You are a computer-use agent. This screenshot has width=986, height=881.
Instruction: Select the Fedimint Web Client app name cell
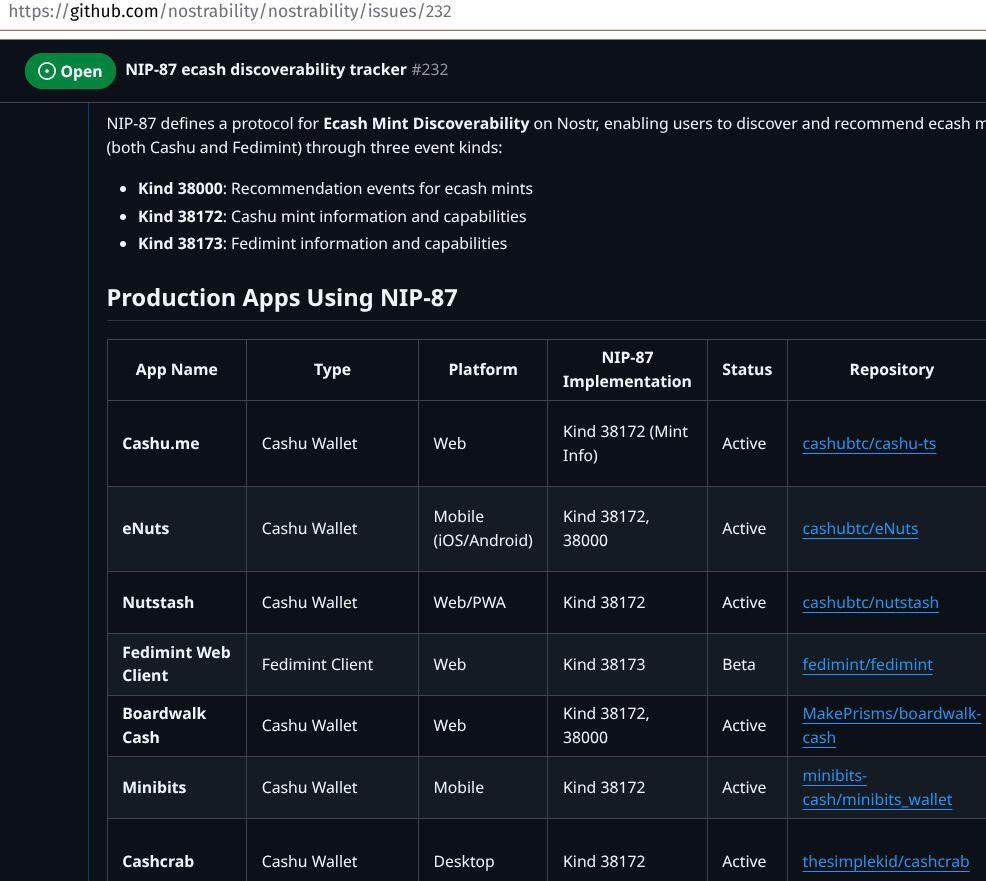(x=177, y=664)
